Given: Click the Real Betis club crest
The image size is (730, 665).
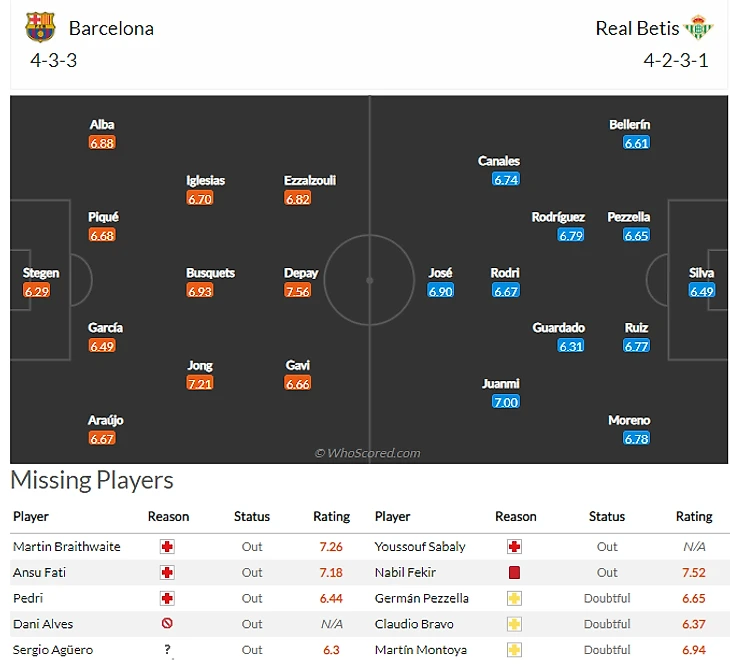Looking at the screenshot, I should 698,27.
